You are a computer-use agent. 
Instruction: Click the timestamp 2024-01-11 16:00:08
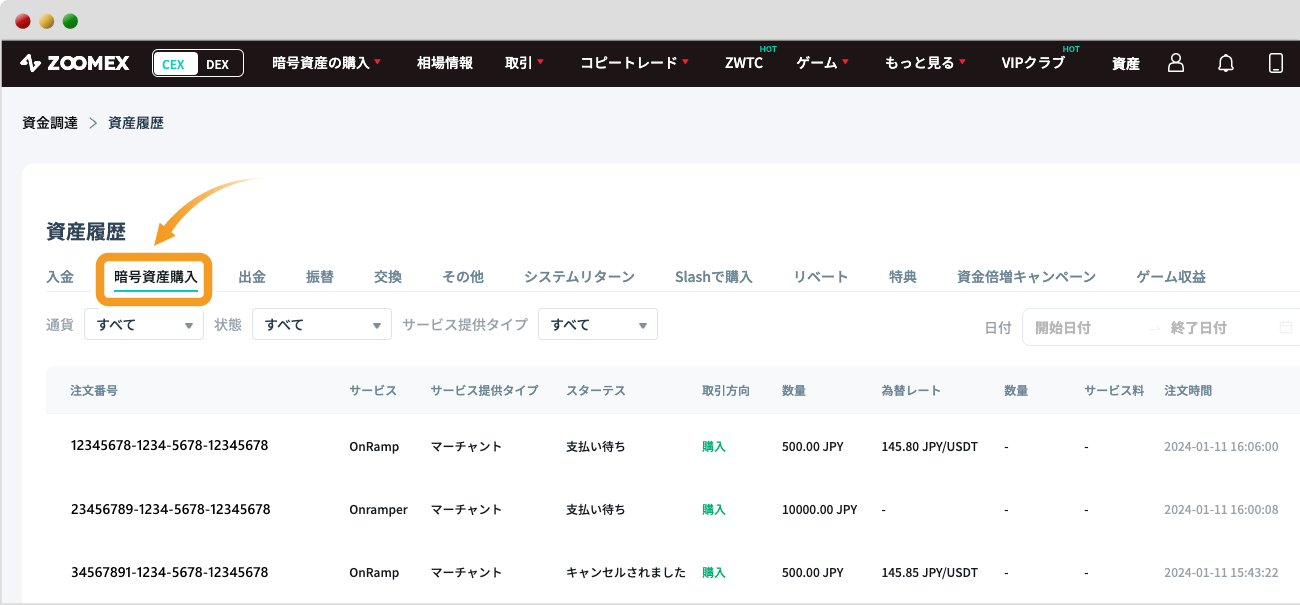(x=1221, y=510)
